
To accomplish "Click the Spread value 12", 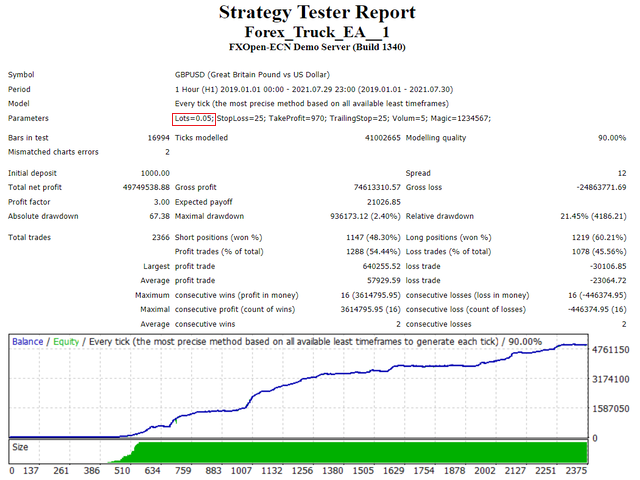I will 622,173.
